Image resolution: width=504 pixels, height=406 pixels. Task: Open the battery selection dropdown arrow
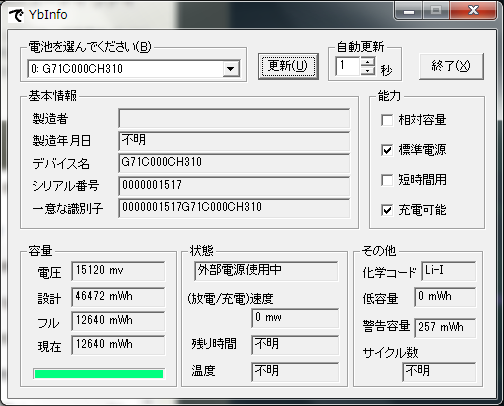click(230, 69)
